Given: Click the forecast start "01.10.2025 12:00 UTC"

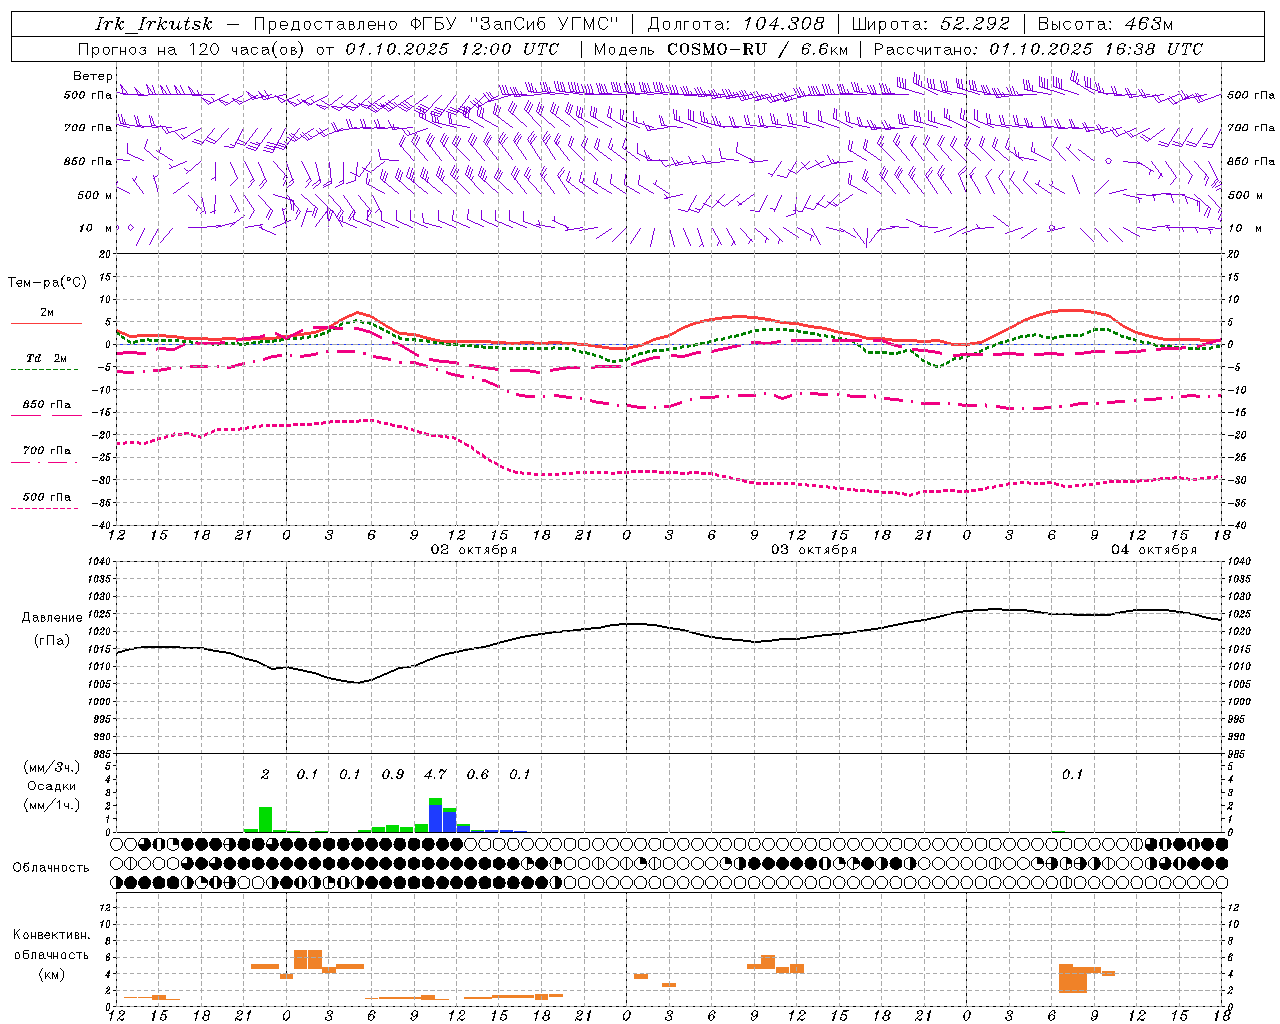Looking at the screenshot, I should pos(452,49).
